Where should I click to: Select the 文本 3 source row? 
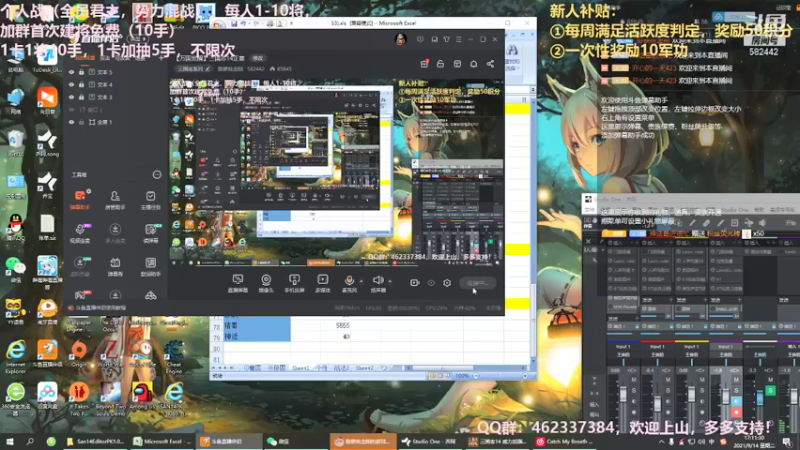click(x=116, y=97)
